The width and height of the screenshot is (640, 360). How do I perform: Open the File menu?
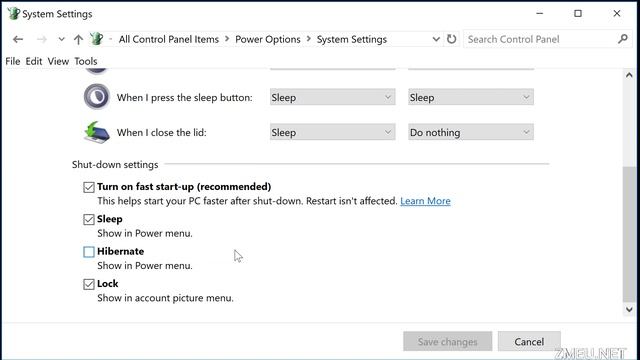(13, 61)
